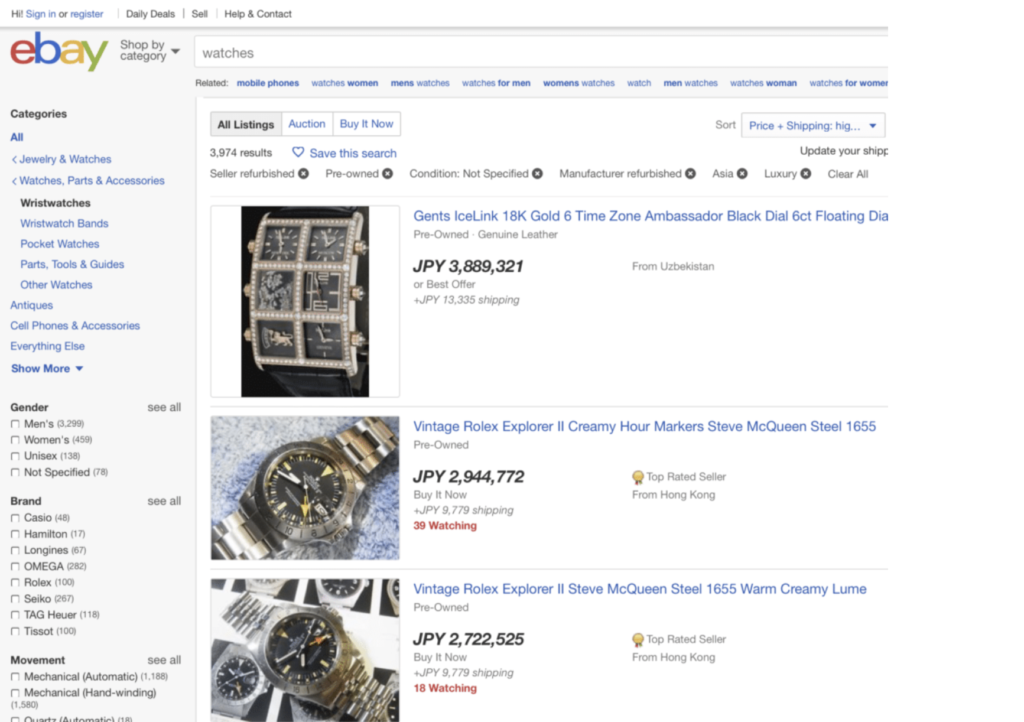Viewport: 1024px width, 722px height.
Task: Check the Rolex brand filter
Action: pos(15,582)
